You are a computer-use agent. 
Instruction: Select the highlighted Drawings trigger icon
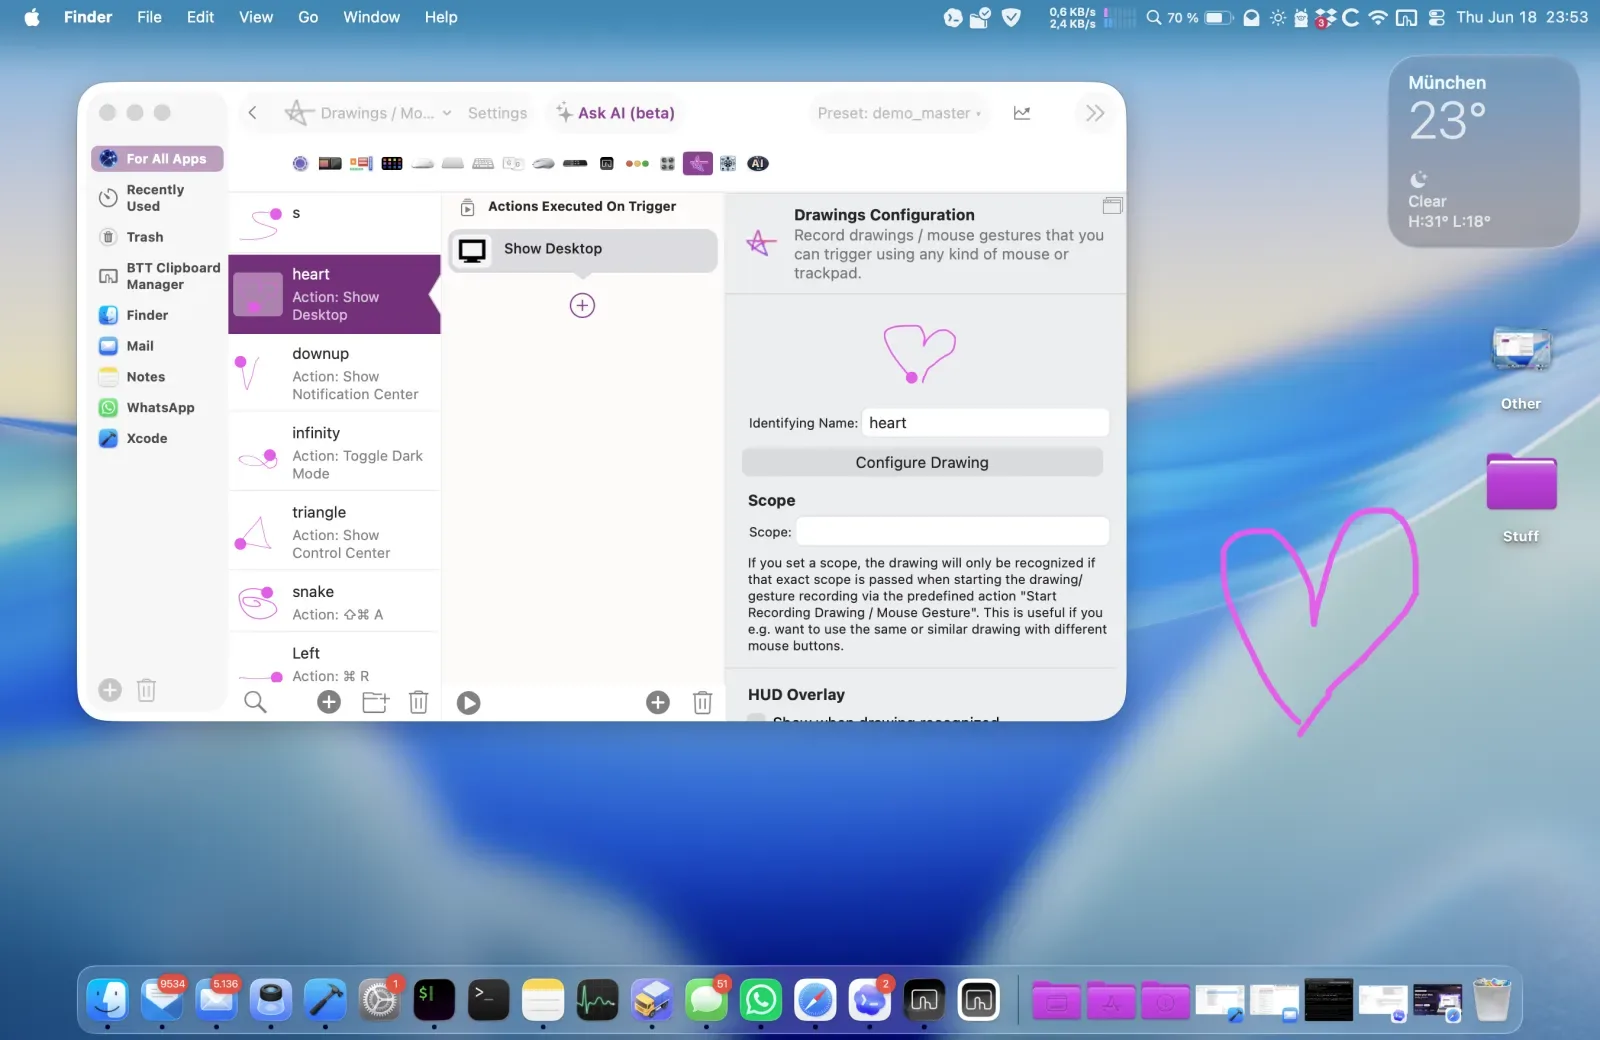click(698, 163)
